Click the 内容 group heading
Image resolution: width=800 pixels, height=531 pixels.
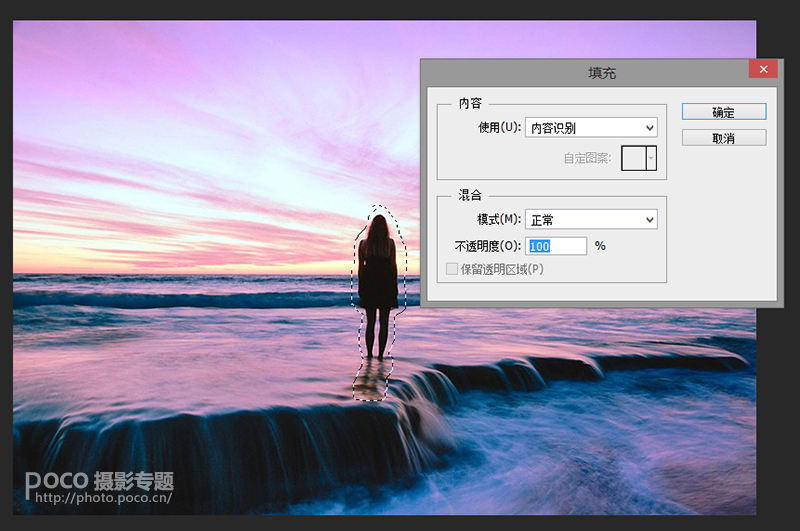point(470,103)
